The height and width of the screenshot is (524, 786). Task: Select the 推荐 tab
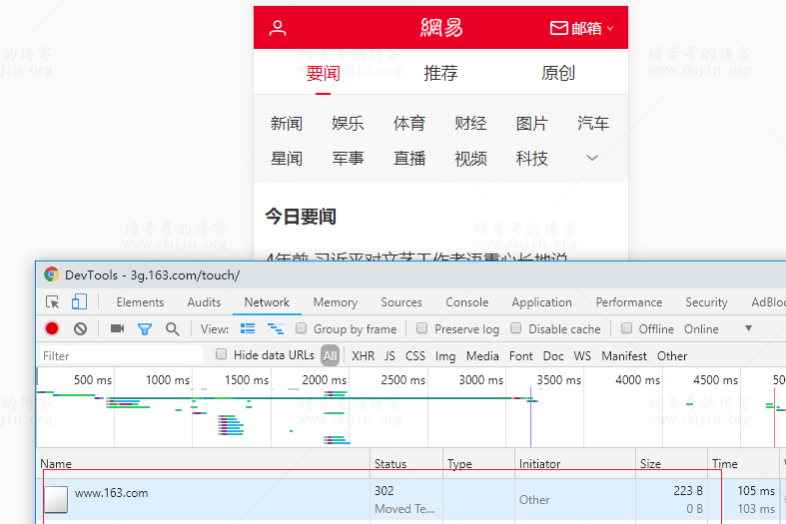click(x=441, y=73)
